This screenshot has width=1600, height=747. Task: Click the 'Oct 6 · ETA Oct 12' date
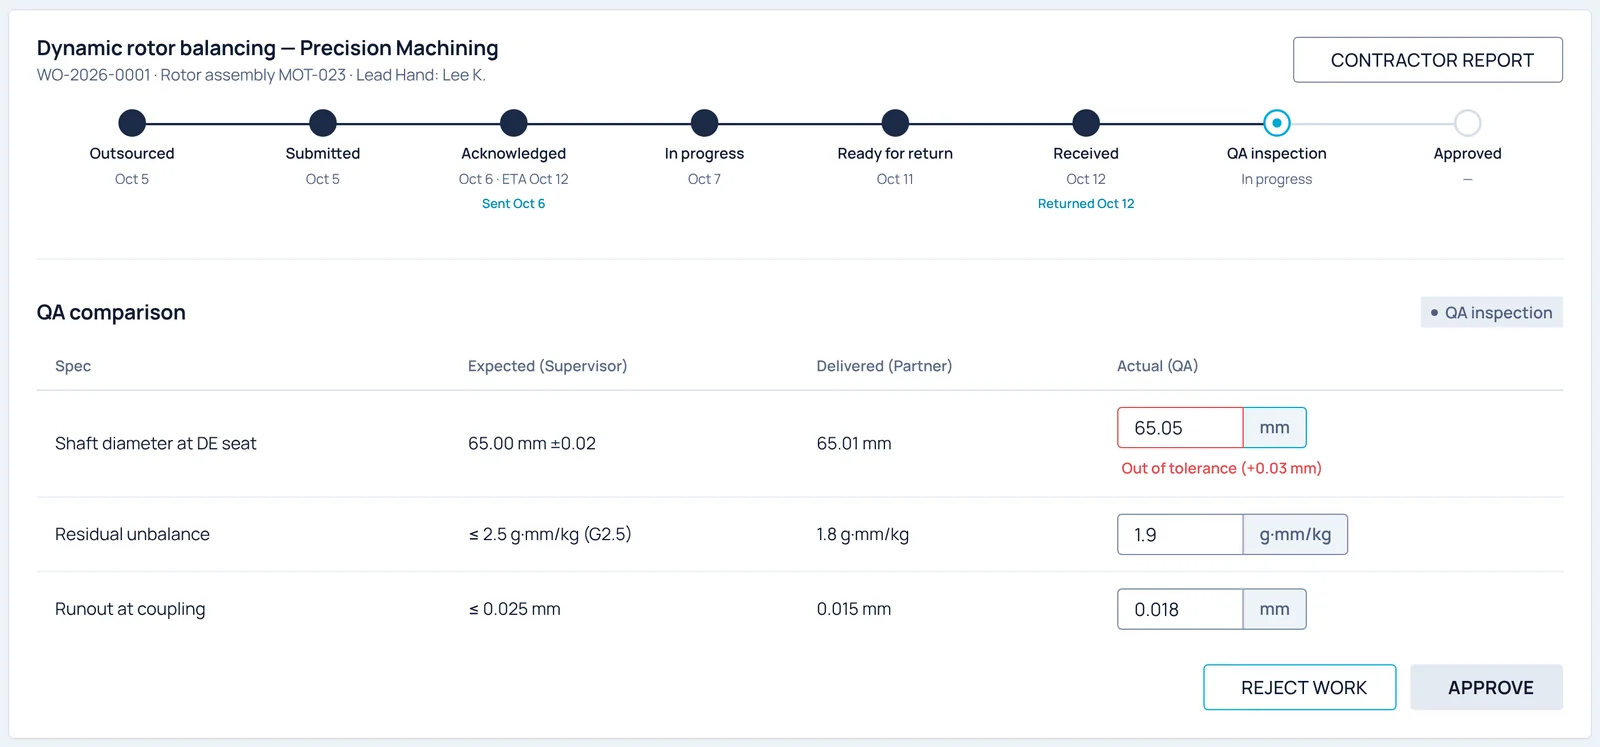pyautogui.click(x=513, y=179)
